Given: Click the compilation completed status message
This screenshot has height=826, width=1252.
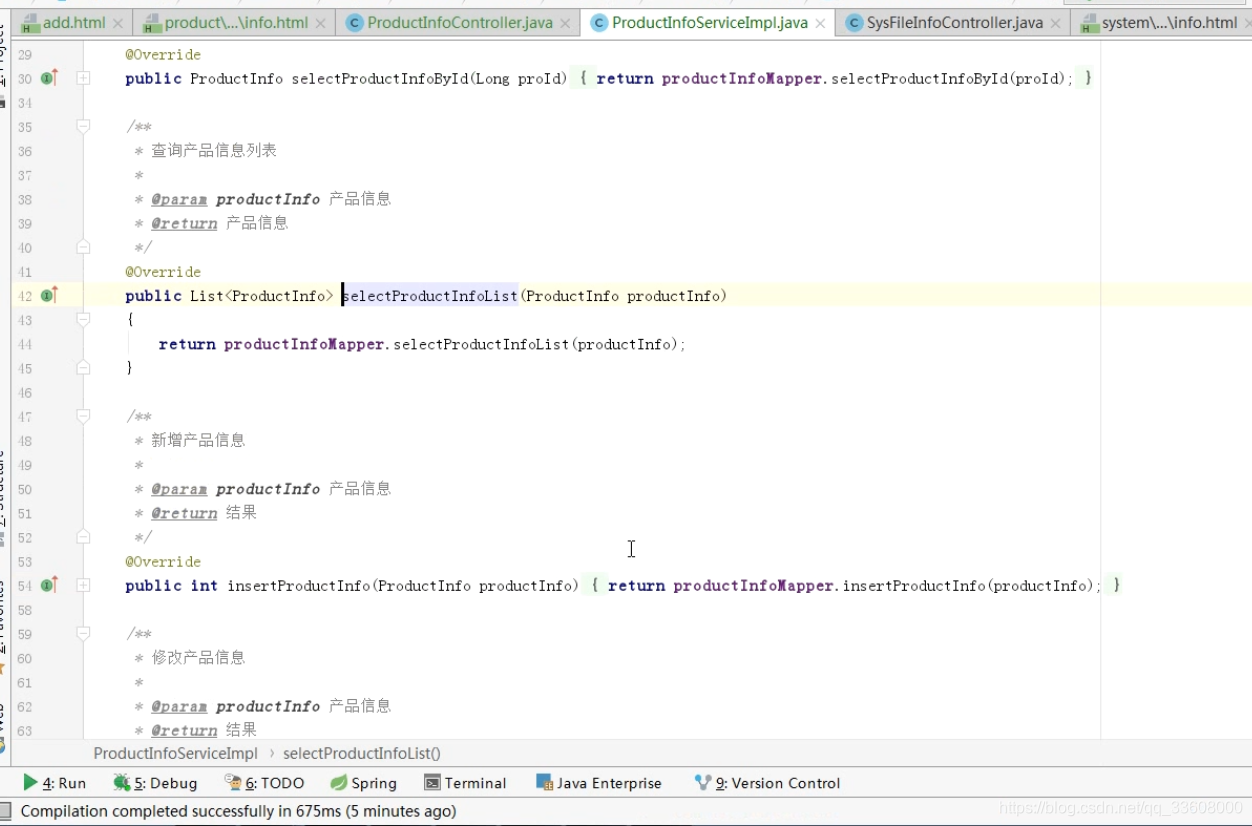Looking at the screenshot, I should click(x=238, y=811).
